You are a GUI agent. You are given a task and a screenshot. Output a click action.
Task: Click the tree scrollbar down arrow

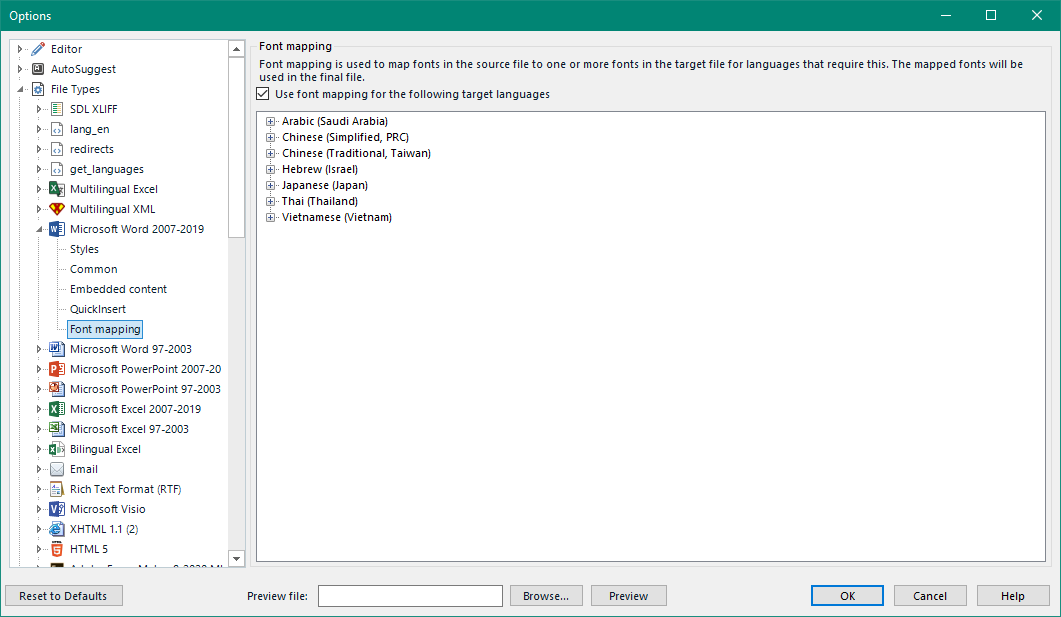(236, 558)
